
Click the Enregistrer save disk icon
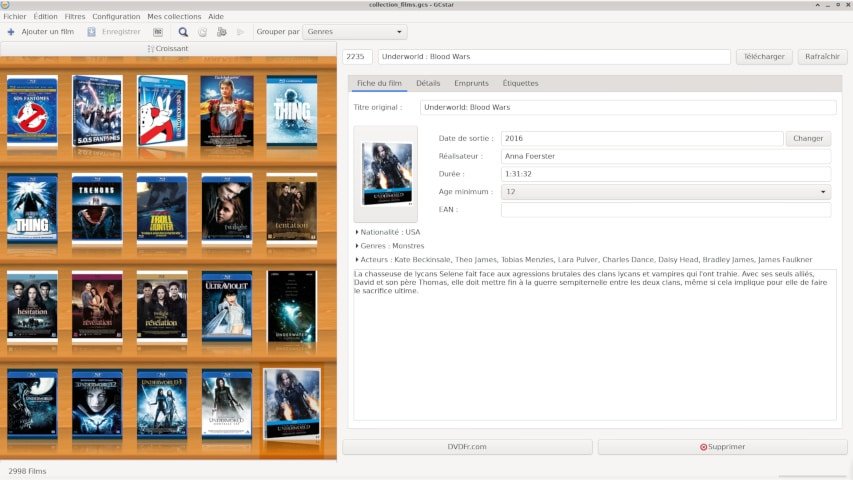(x=91, y=32)
